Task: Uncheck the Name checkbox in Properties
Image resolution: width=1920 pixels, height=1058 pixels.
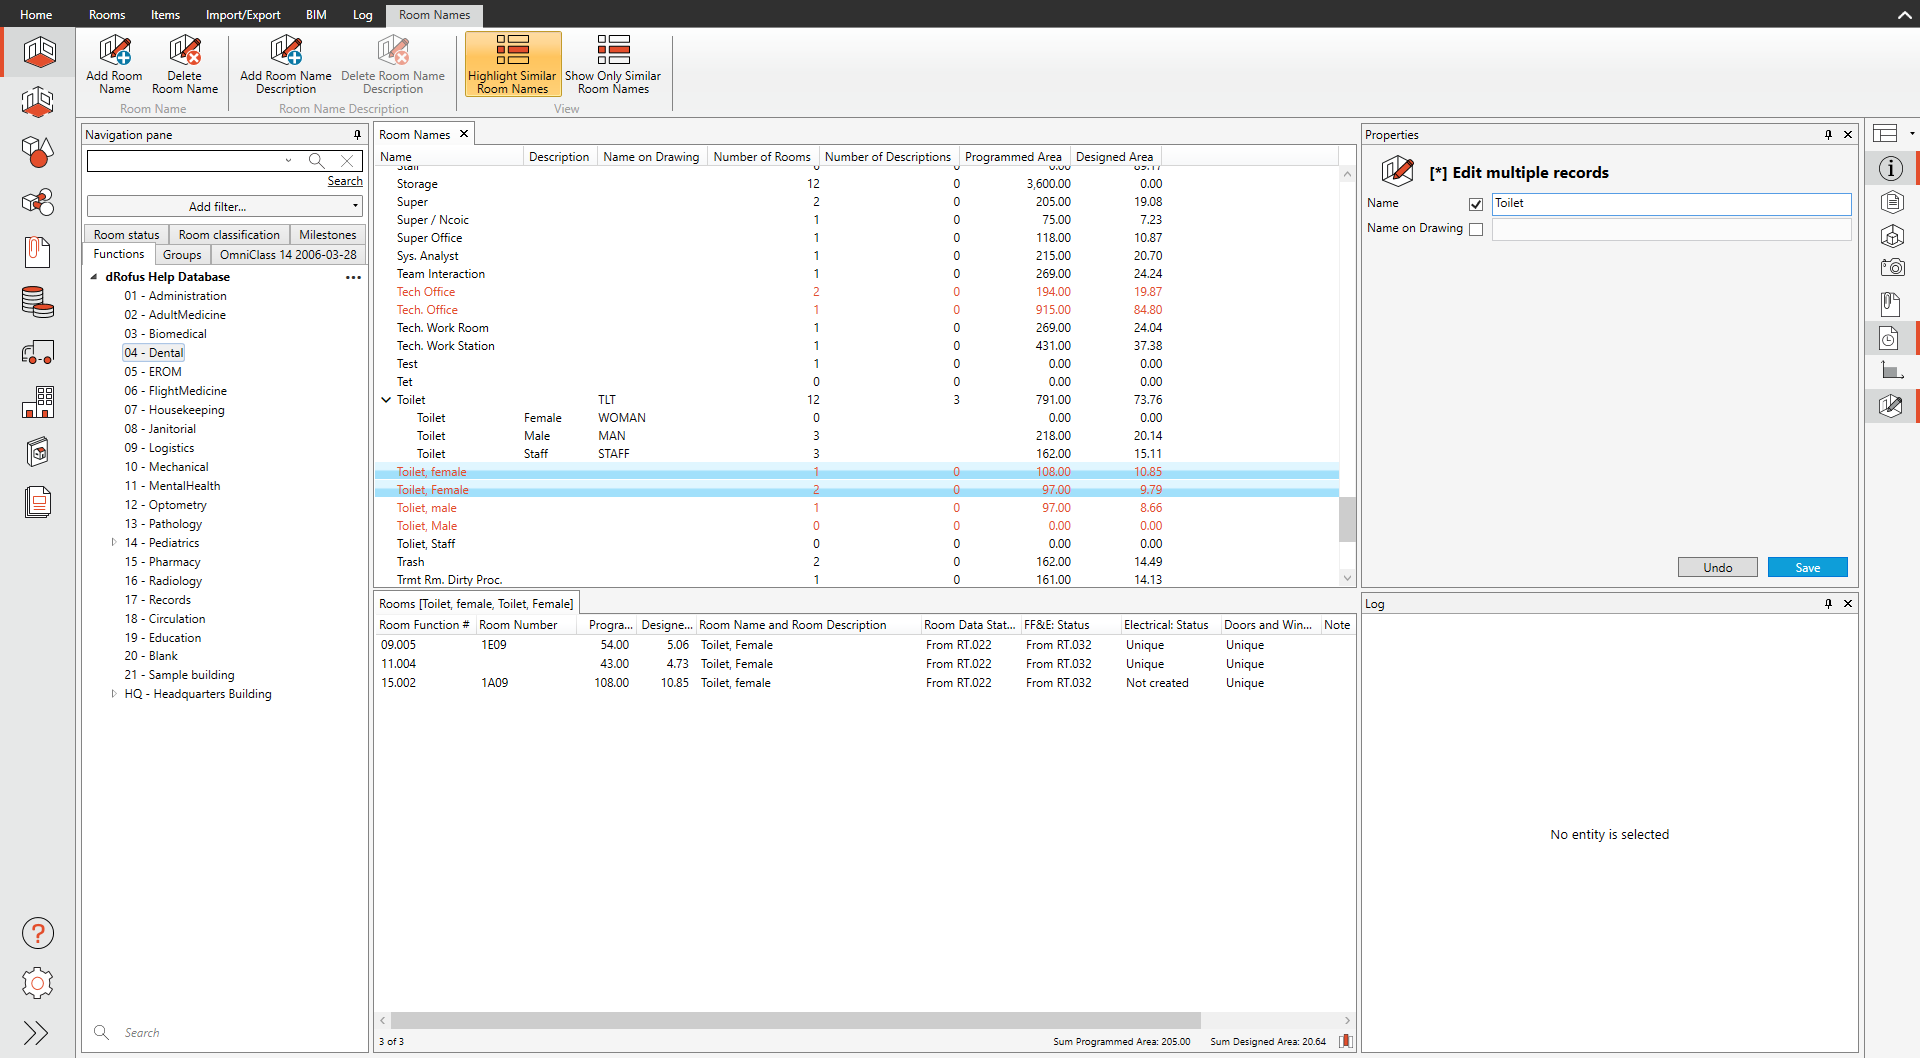Action: [1476, 204]
